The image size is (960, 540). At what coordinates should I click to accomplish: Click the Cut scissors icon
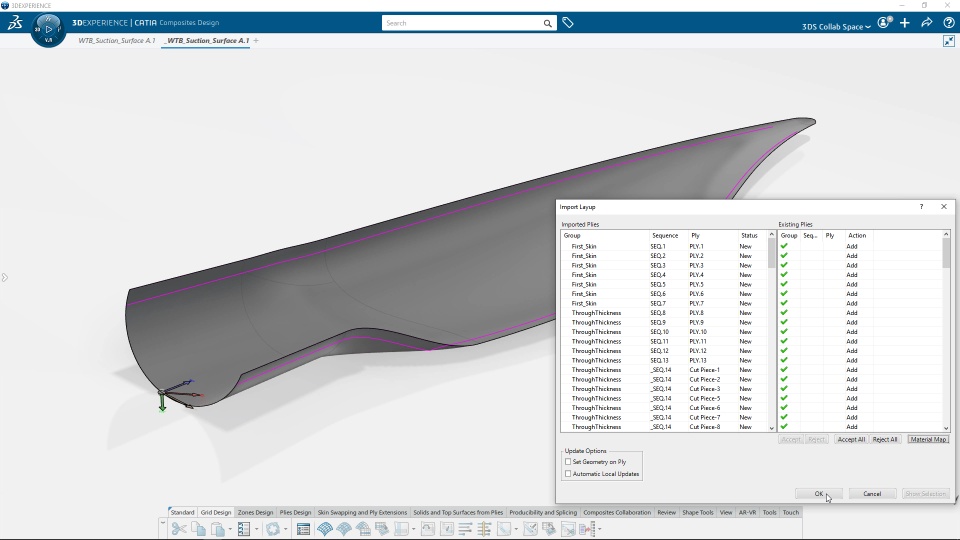179,529
